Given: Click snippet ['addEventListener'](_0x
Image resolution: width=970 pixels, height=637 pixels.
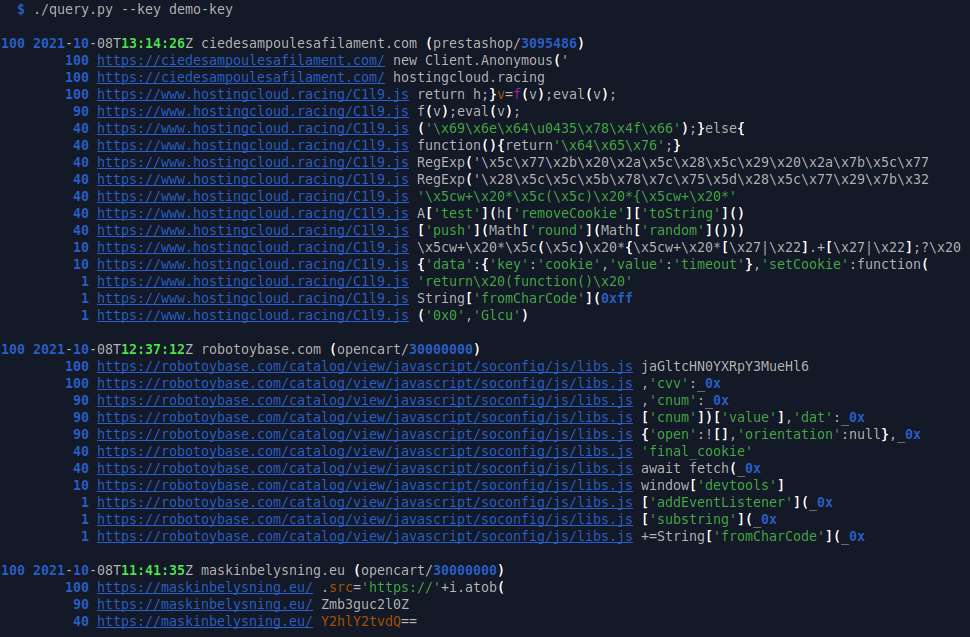Looking at the screenshot, I should coord(736,503).
